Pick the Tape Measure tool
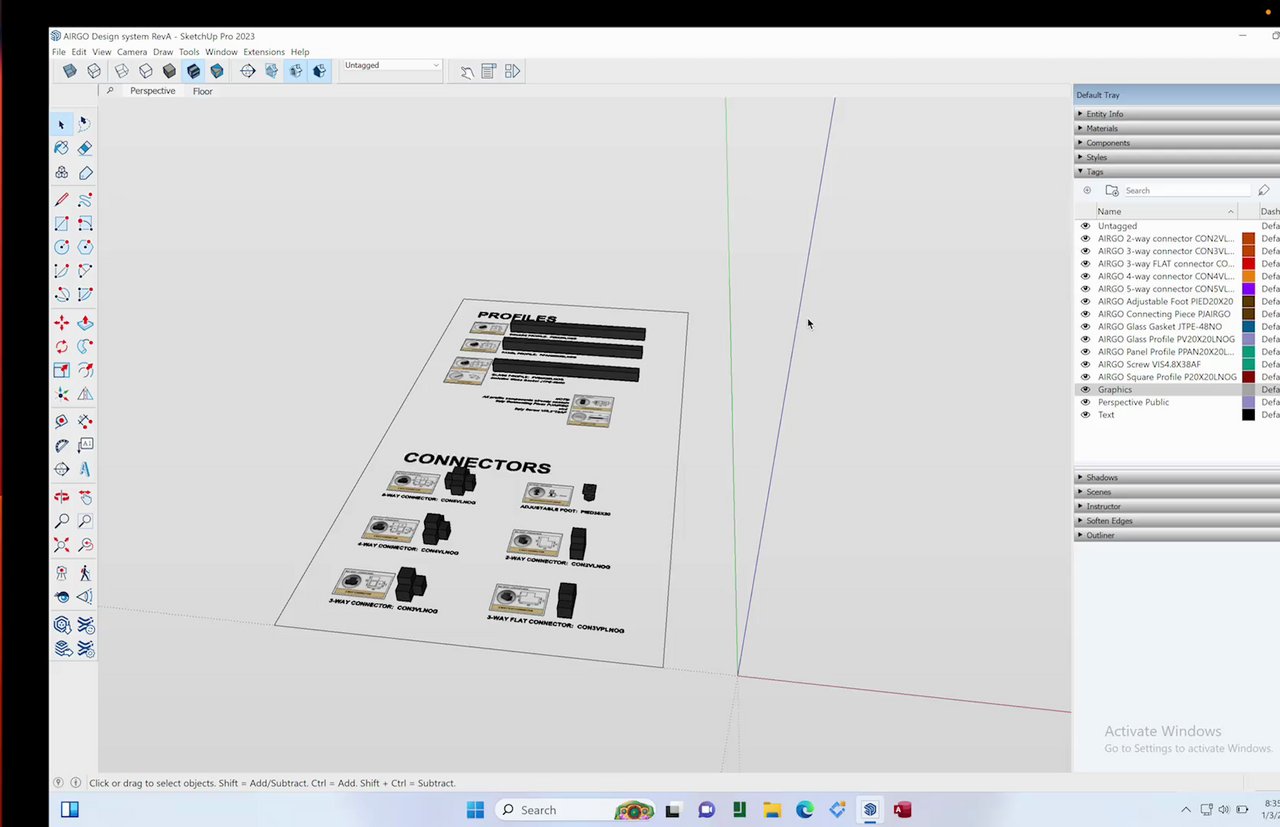The image size is (1280, 827). (61, 421)
